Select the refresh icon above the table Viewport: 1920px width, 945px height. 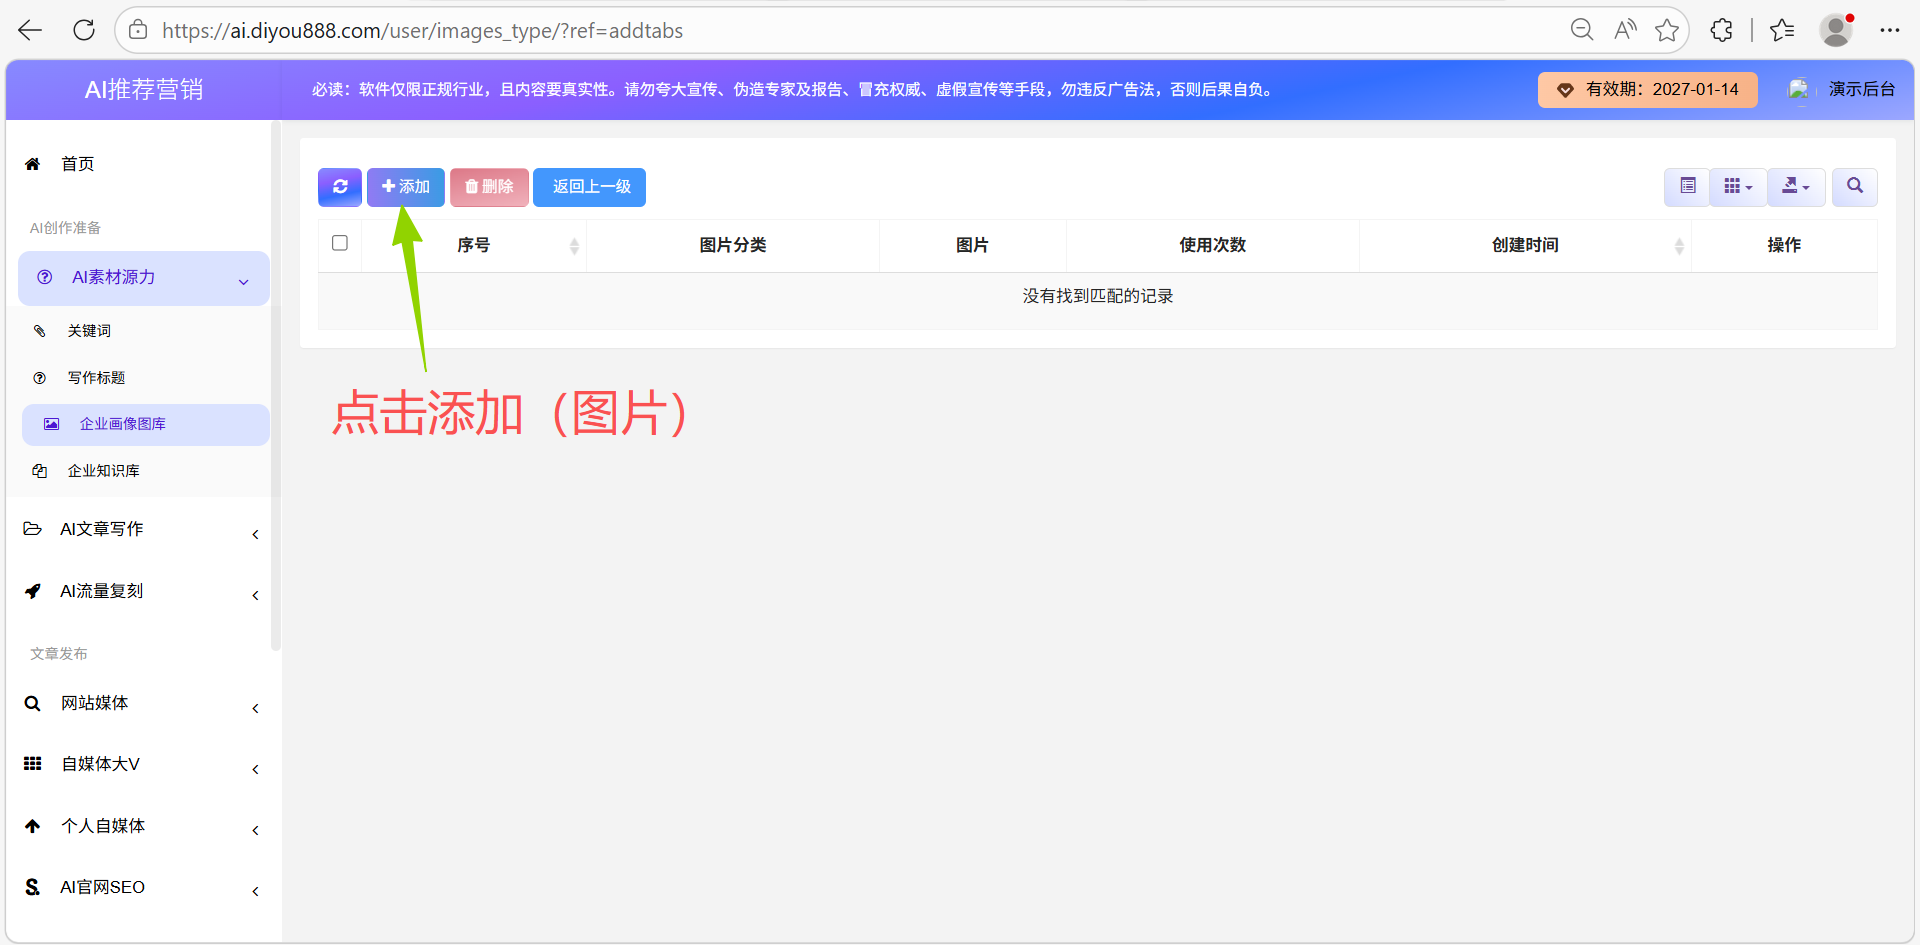pos(339,187)
